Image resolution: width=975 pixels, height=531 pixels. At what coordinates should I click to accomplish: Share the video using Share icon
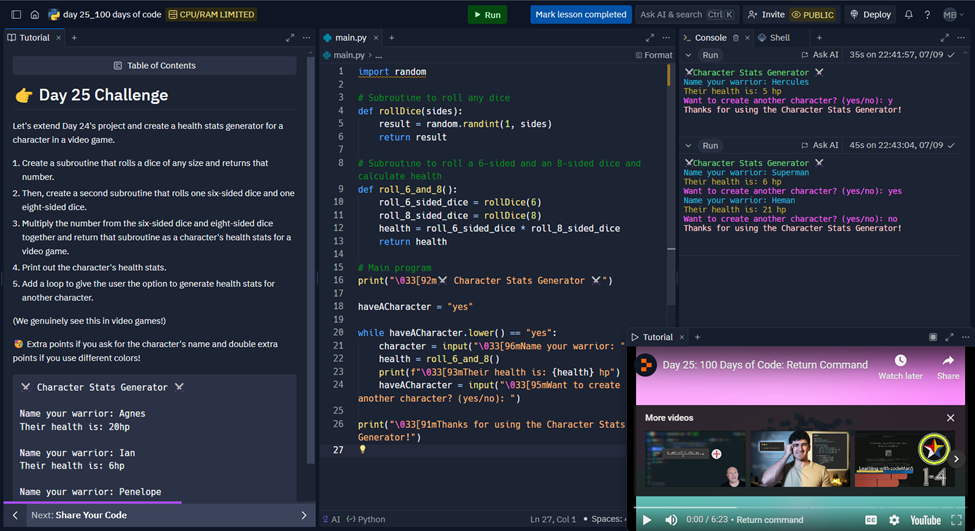click(948, 367)
